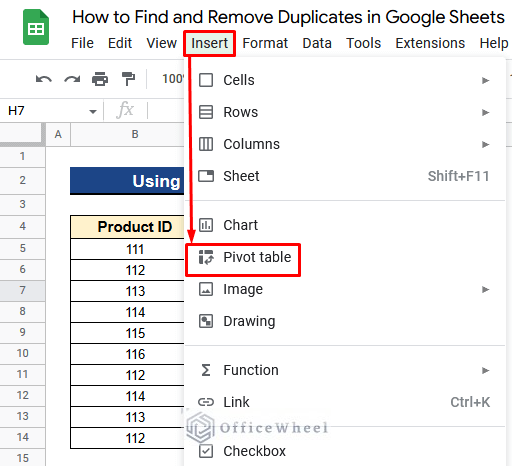Open the Data menu

click(x=317, y=43)
